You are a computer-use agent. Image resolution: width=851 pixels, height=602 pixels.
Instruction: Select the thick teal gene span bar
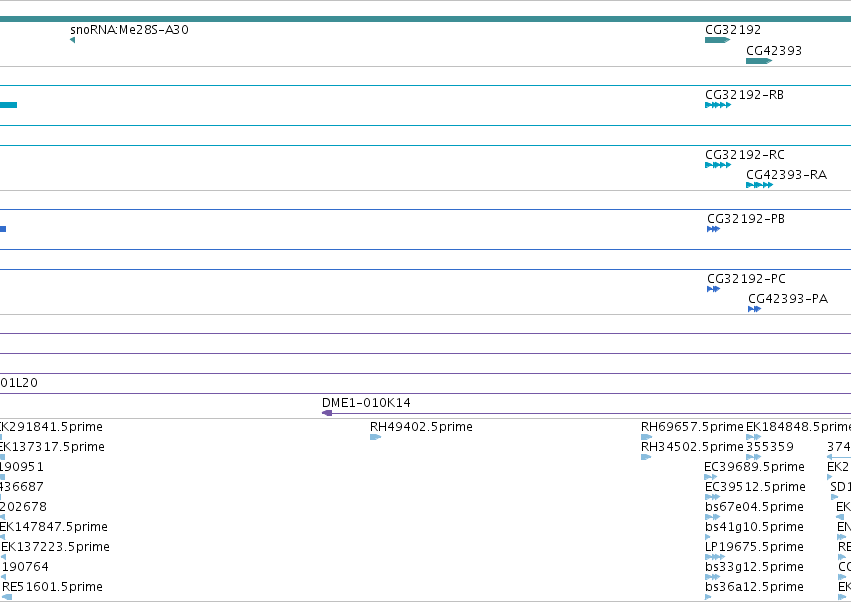pyautogui.click(x=426, y=19)
